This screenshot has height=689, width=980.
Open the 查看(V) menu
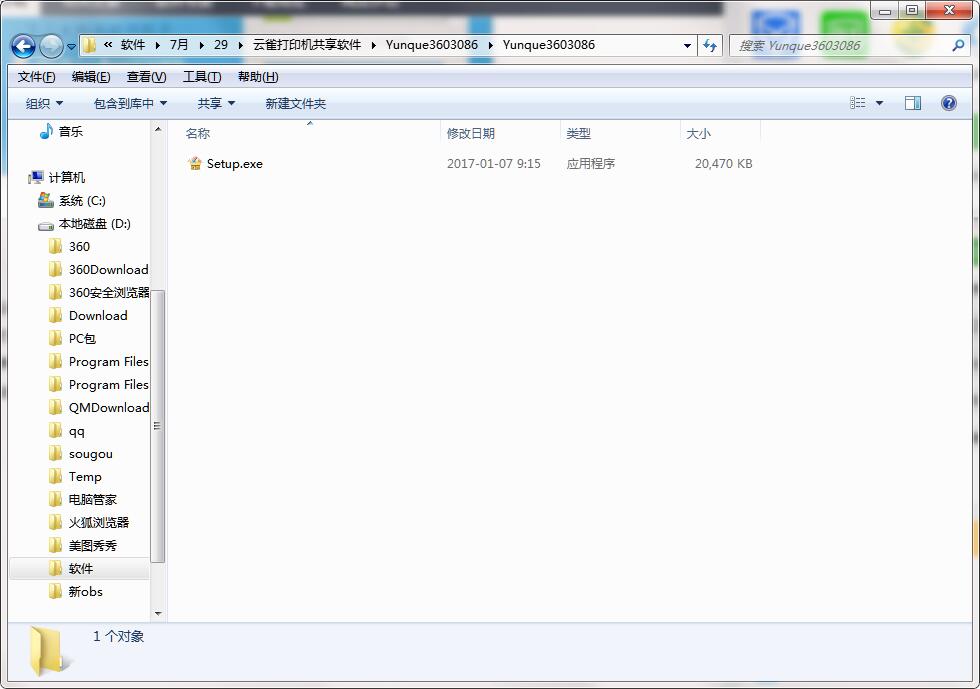click(146, 77)
